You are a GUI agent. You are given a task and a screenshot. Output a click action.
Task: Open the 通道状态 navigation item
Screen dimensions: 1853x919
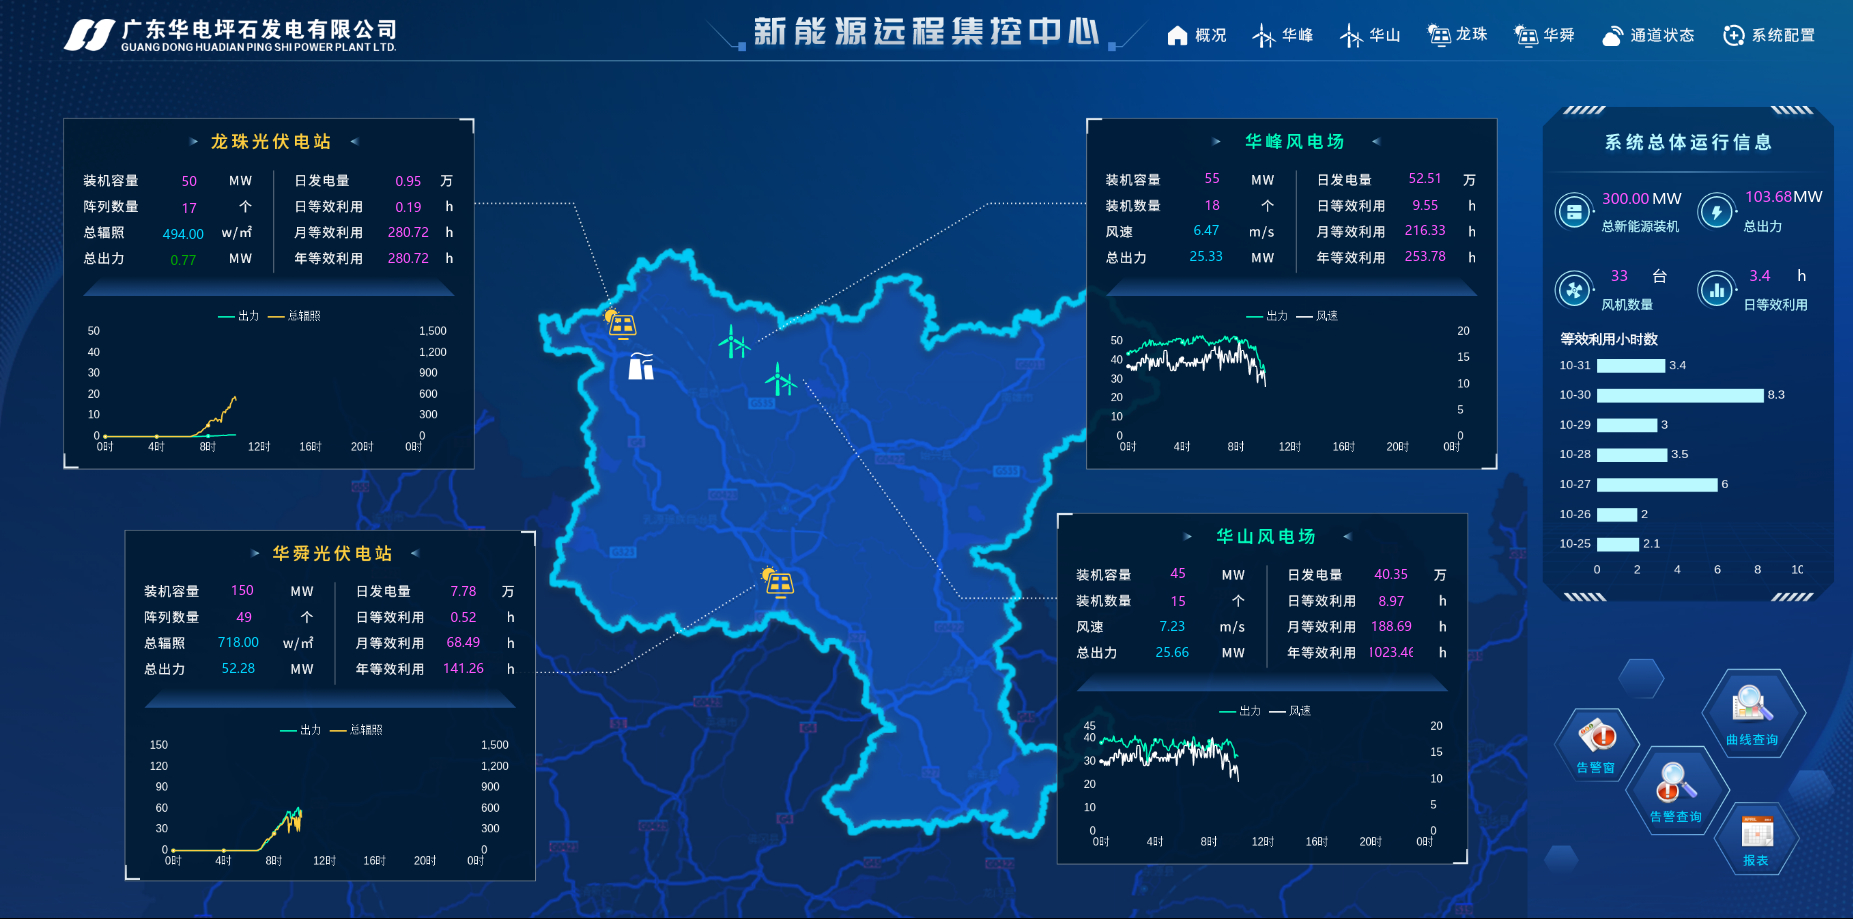coord(1648,36)
